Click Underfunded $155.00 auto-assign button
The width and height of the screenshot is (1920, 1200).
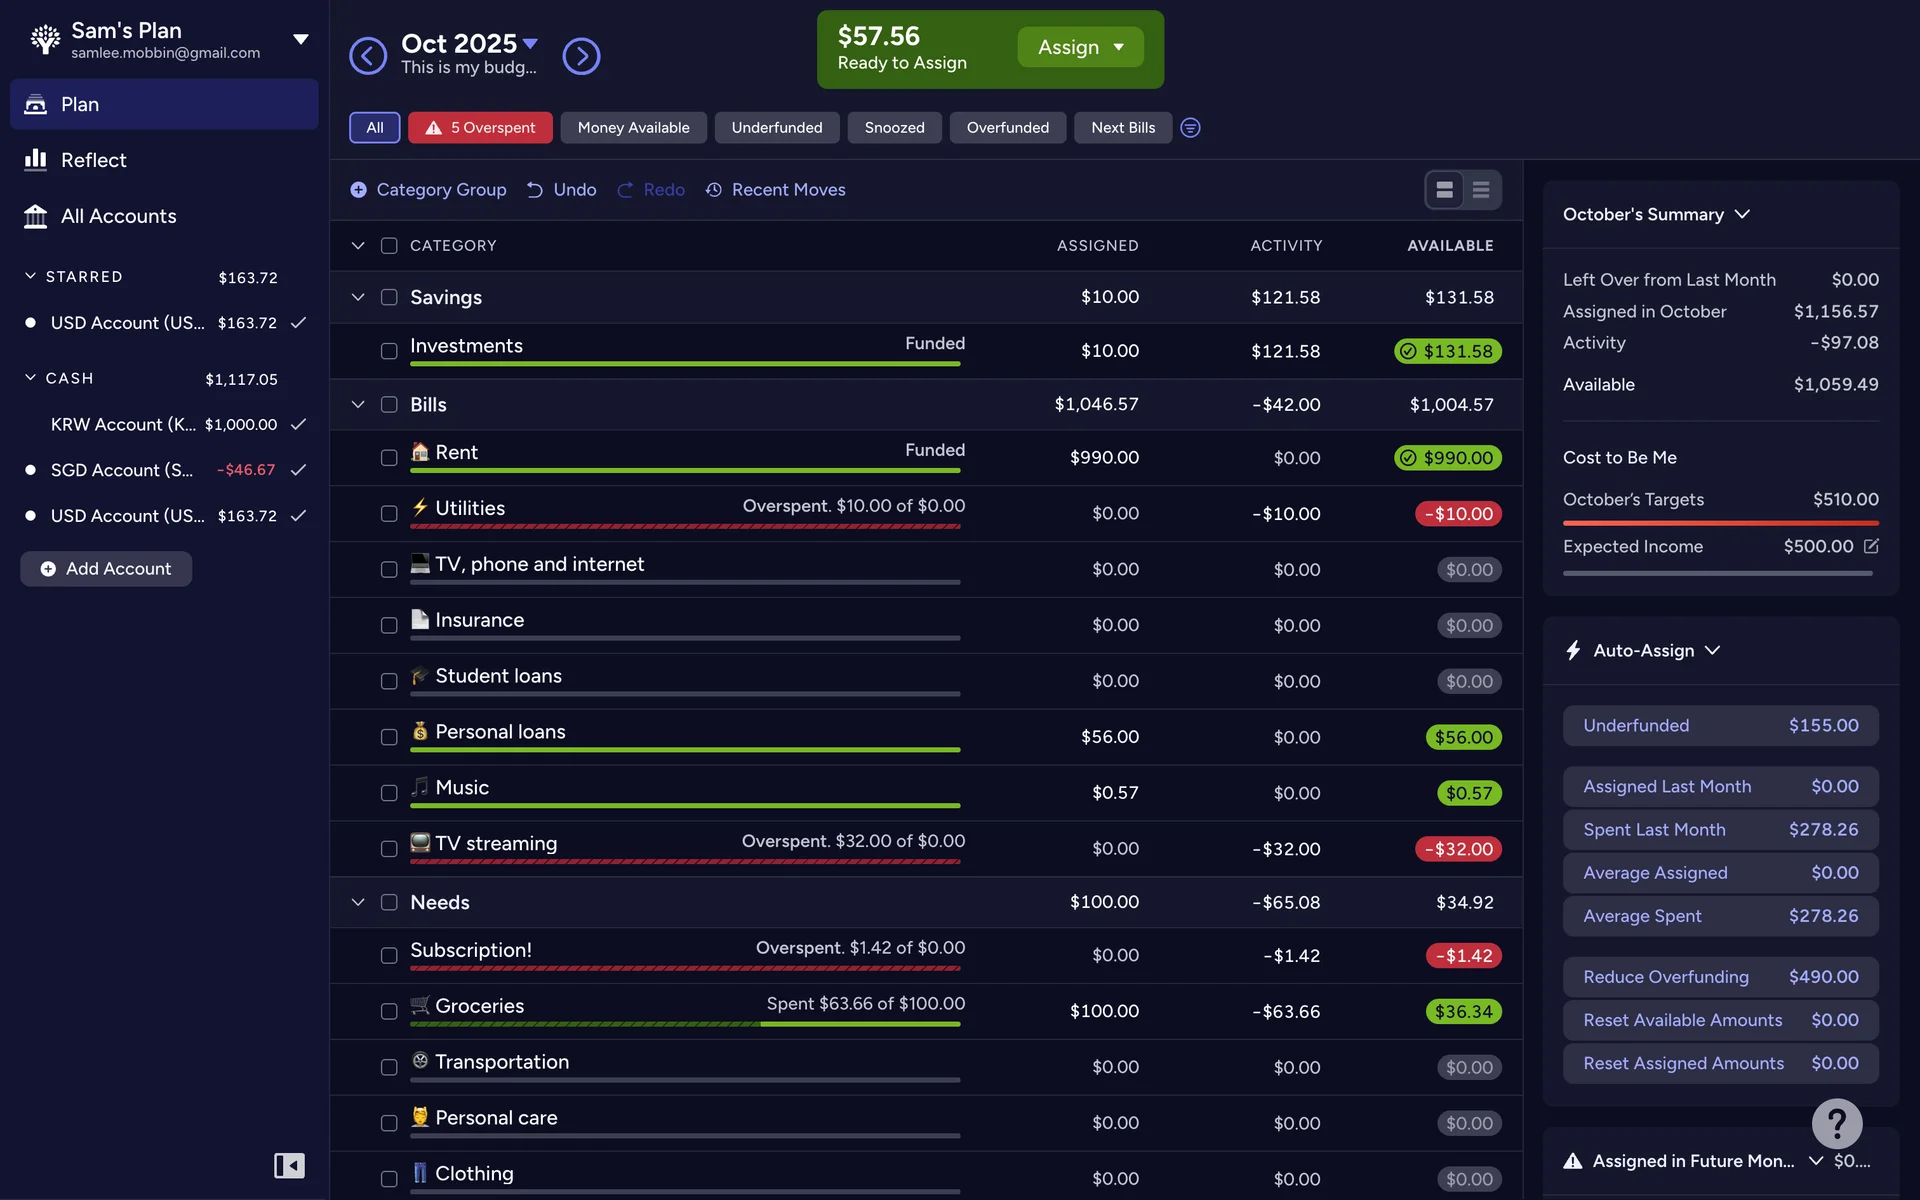1720,726
